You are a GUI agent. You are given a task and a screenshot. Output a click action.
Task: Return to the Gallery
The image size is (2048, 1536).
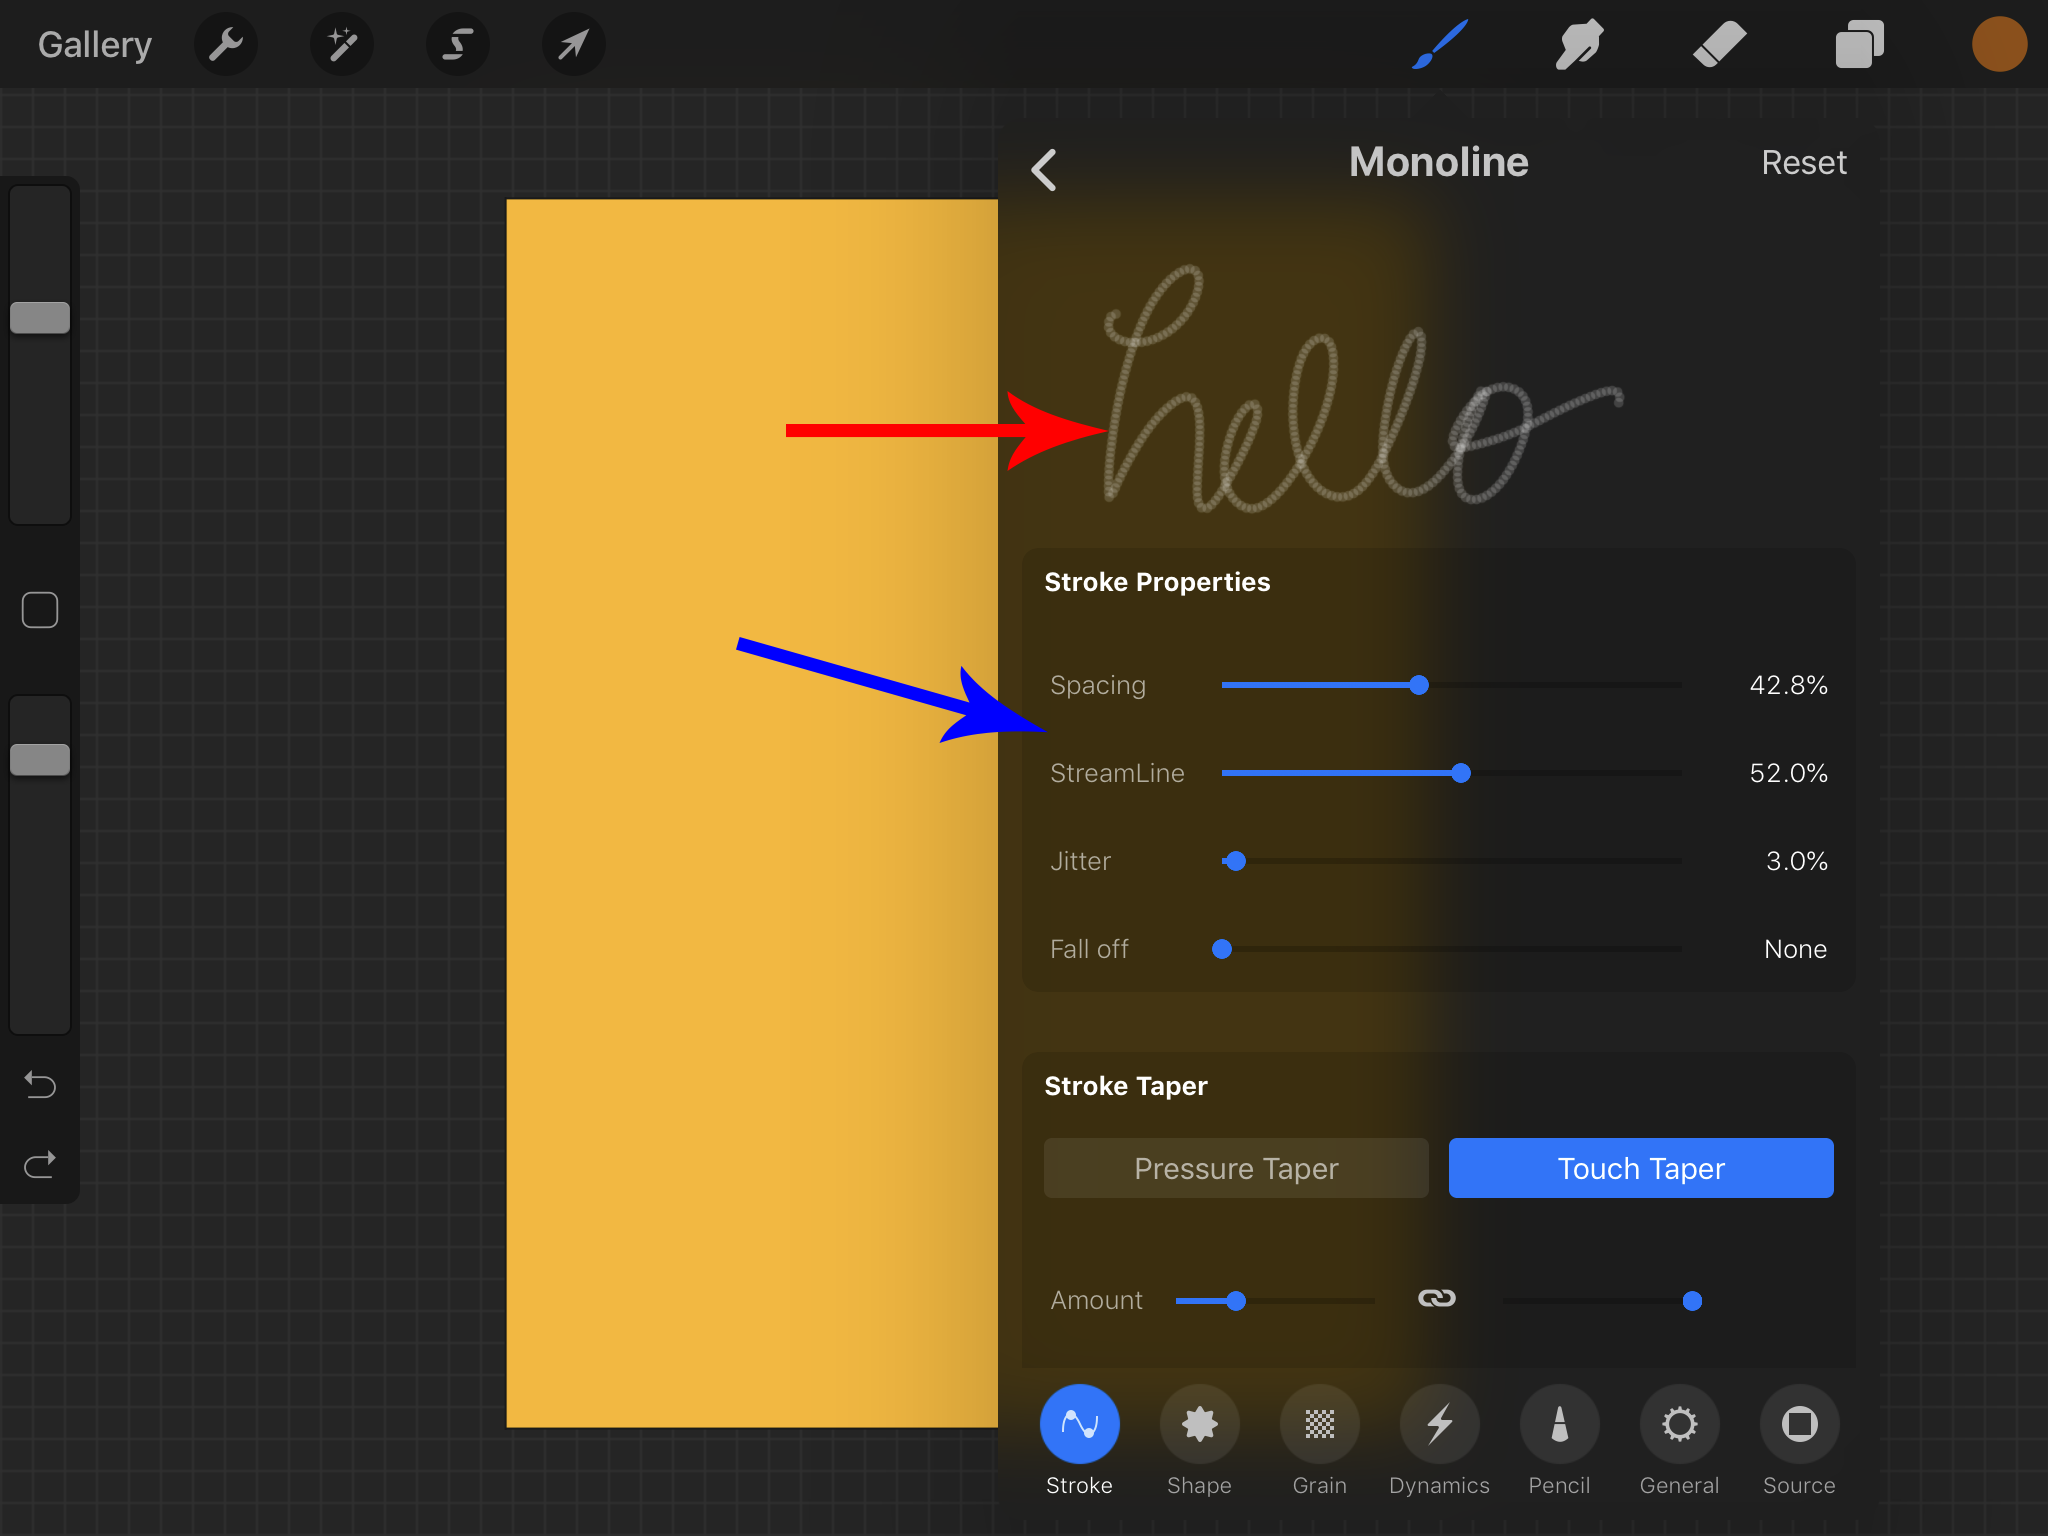point(95,44)
